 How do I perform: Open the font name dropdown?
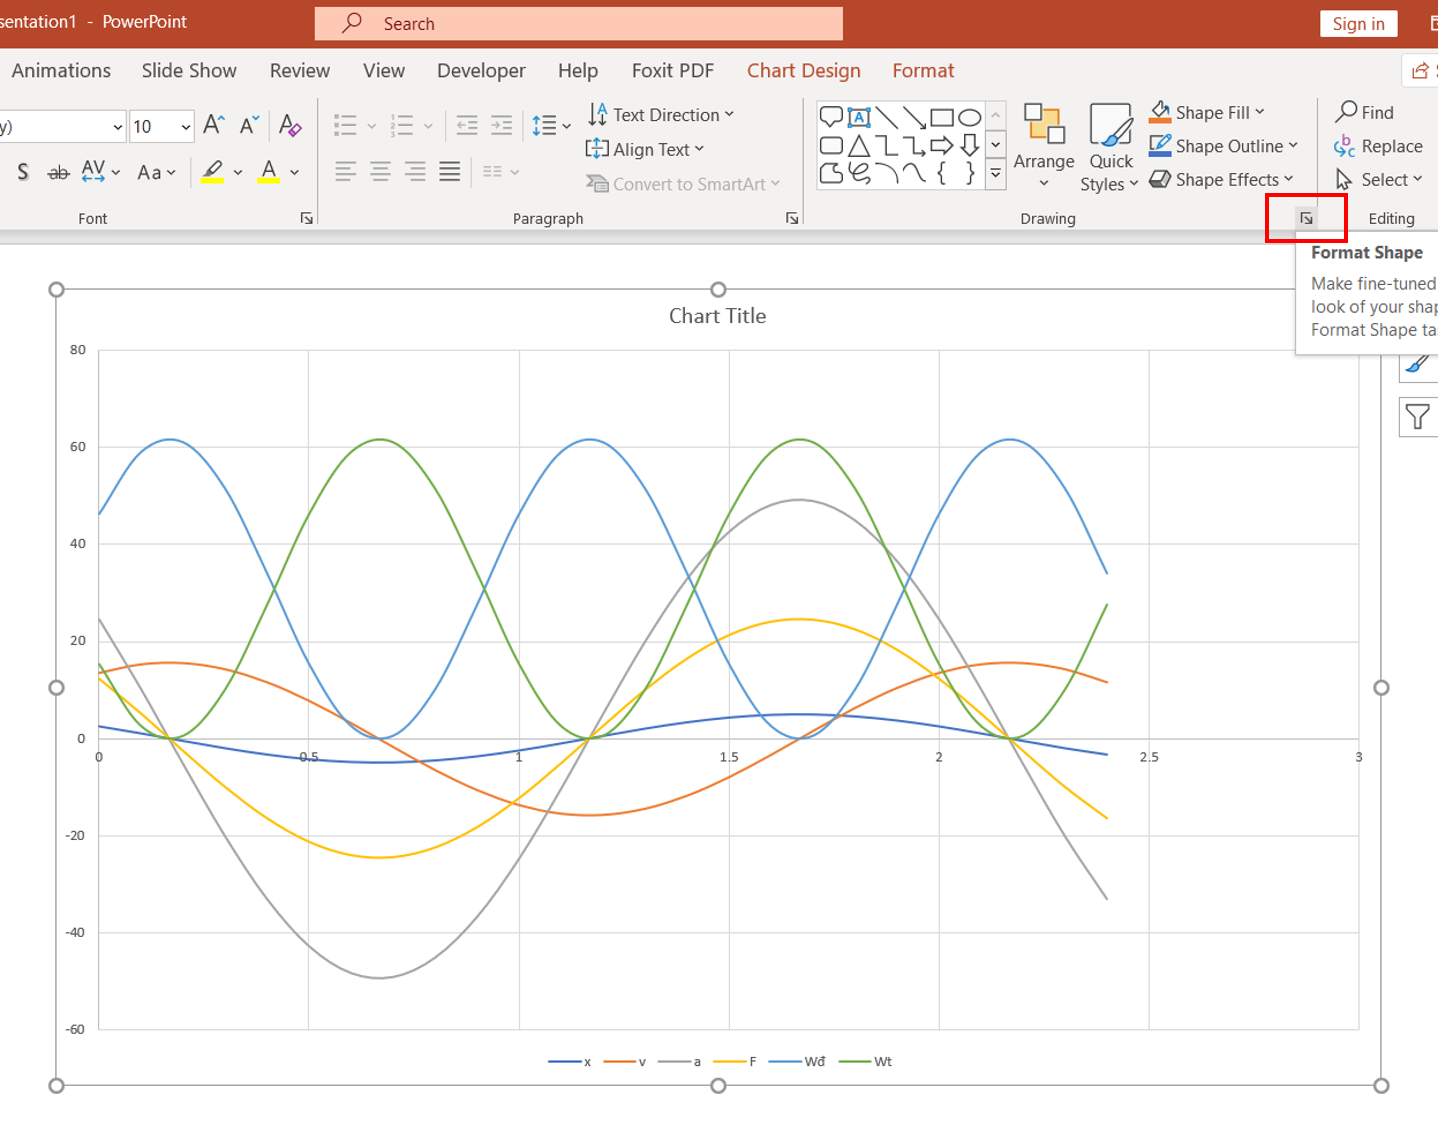point(117,126)
